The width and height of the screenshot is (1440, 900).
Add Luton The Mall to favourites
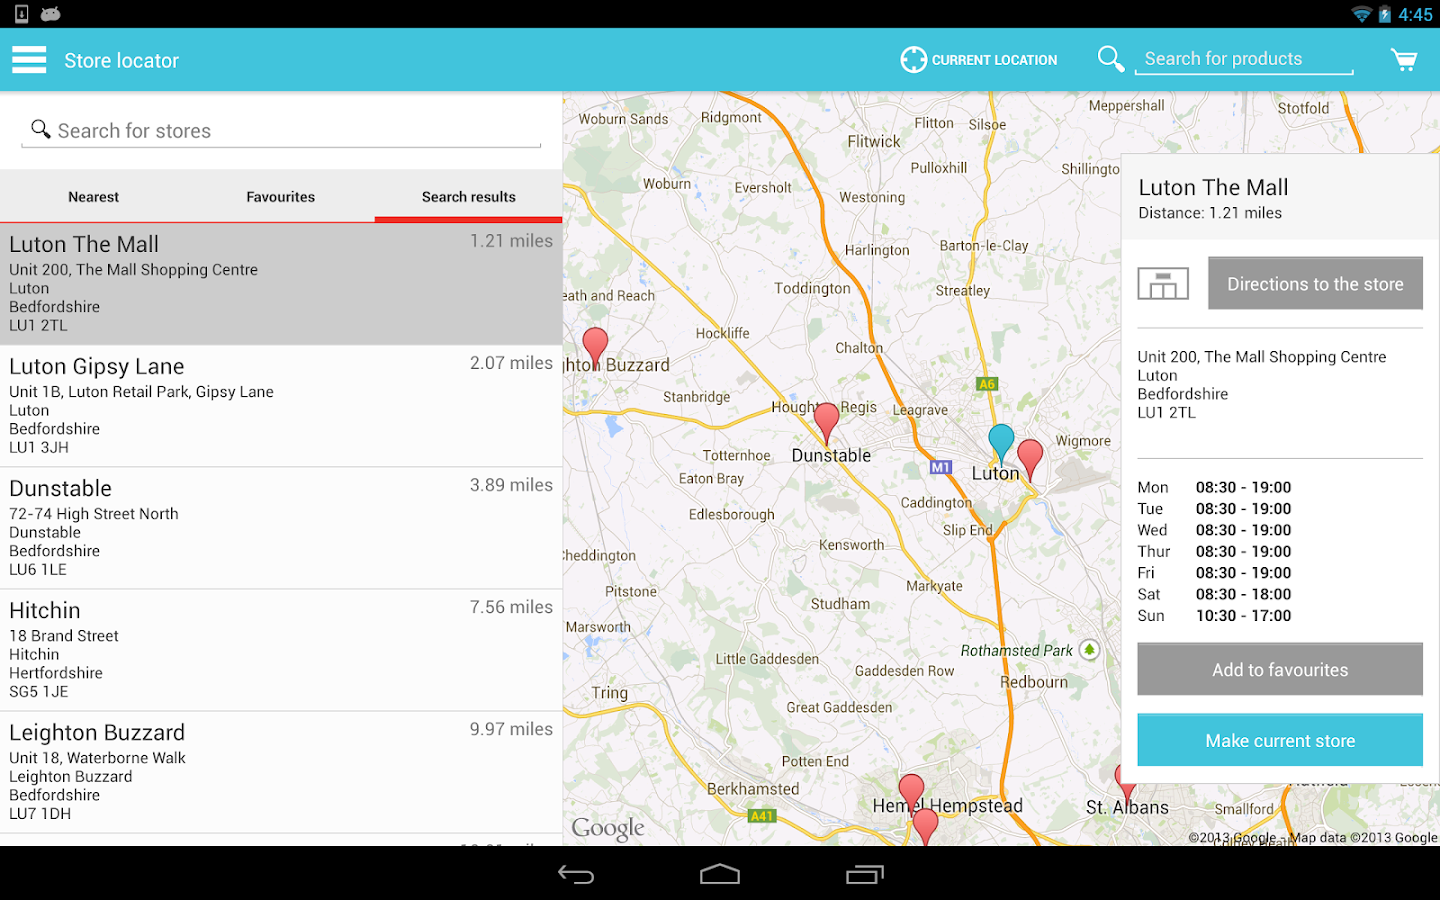tap(1279, 669)
